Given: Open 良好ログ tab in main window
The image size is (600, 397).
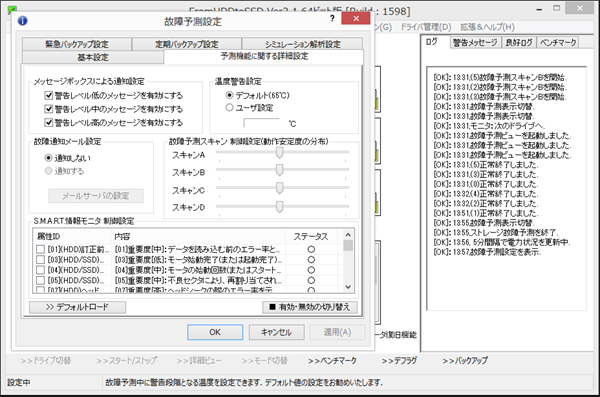Looking at the screenshot, I should pos(518,42).
